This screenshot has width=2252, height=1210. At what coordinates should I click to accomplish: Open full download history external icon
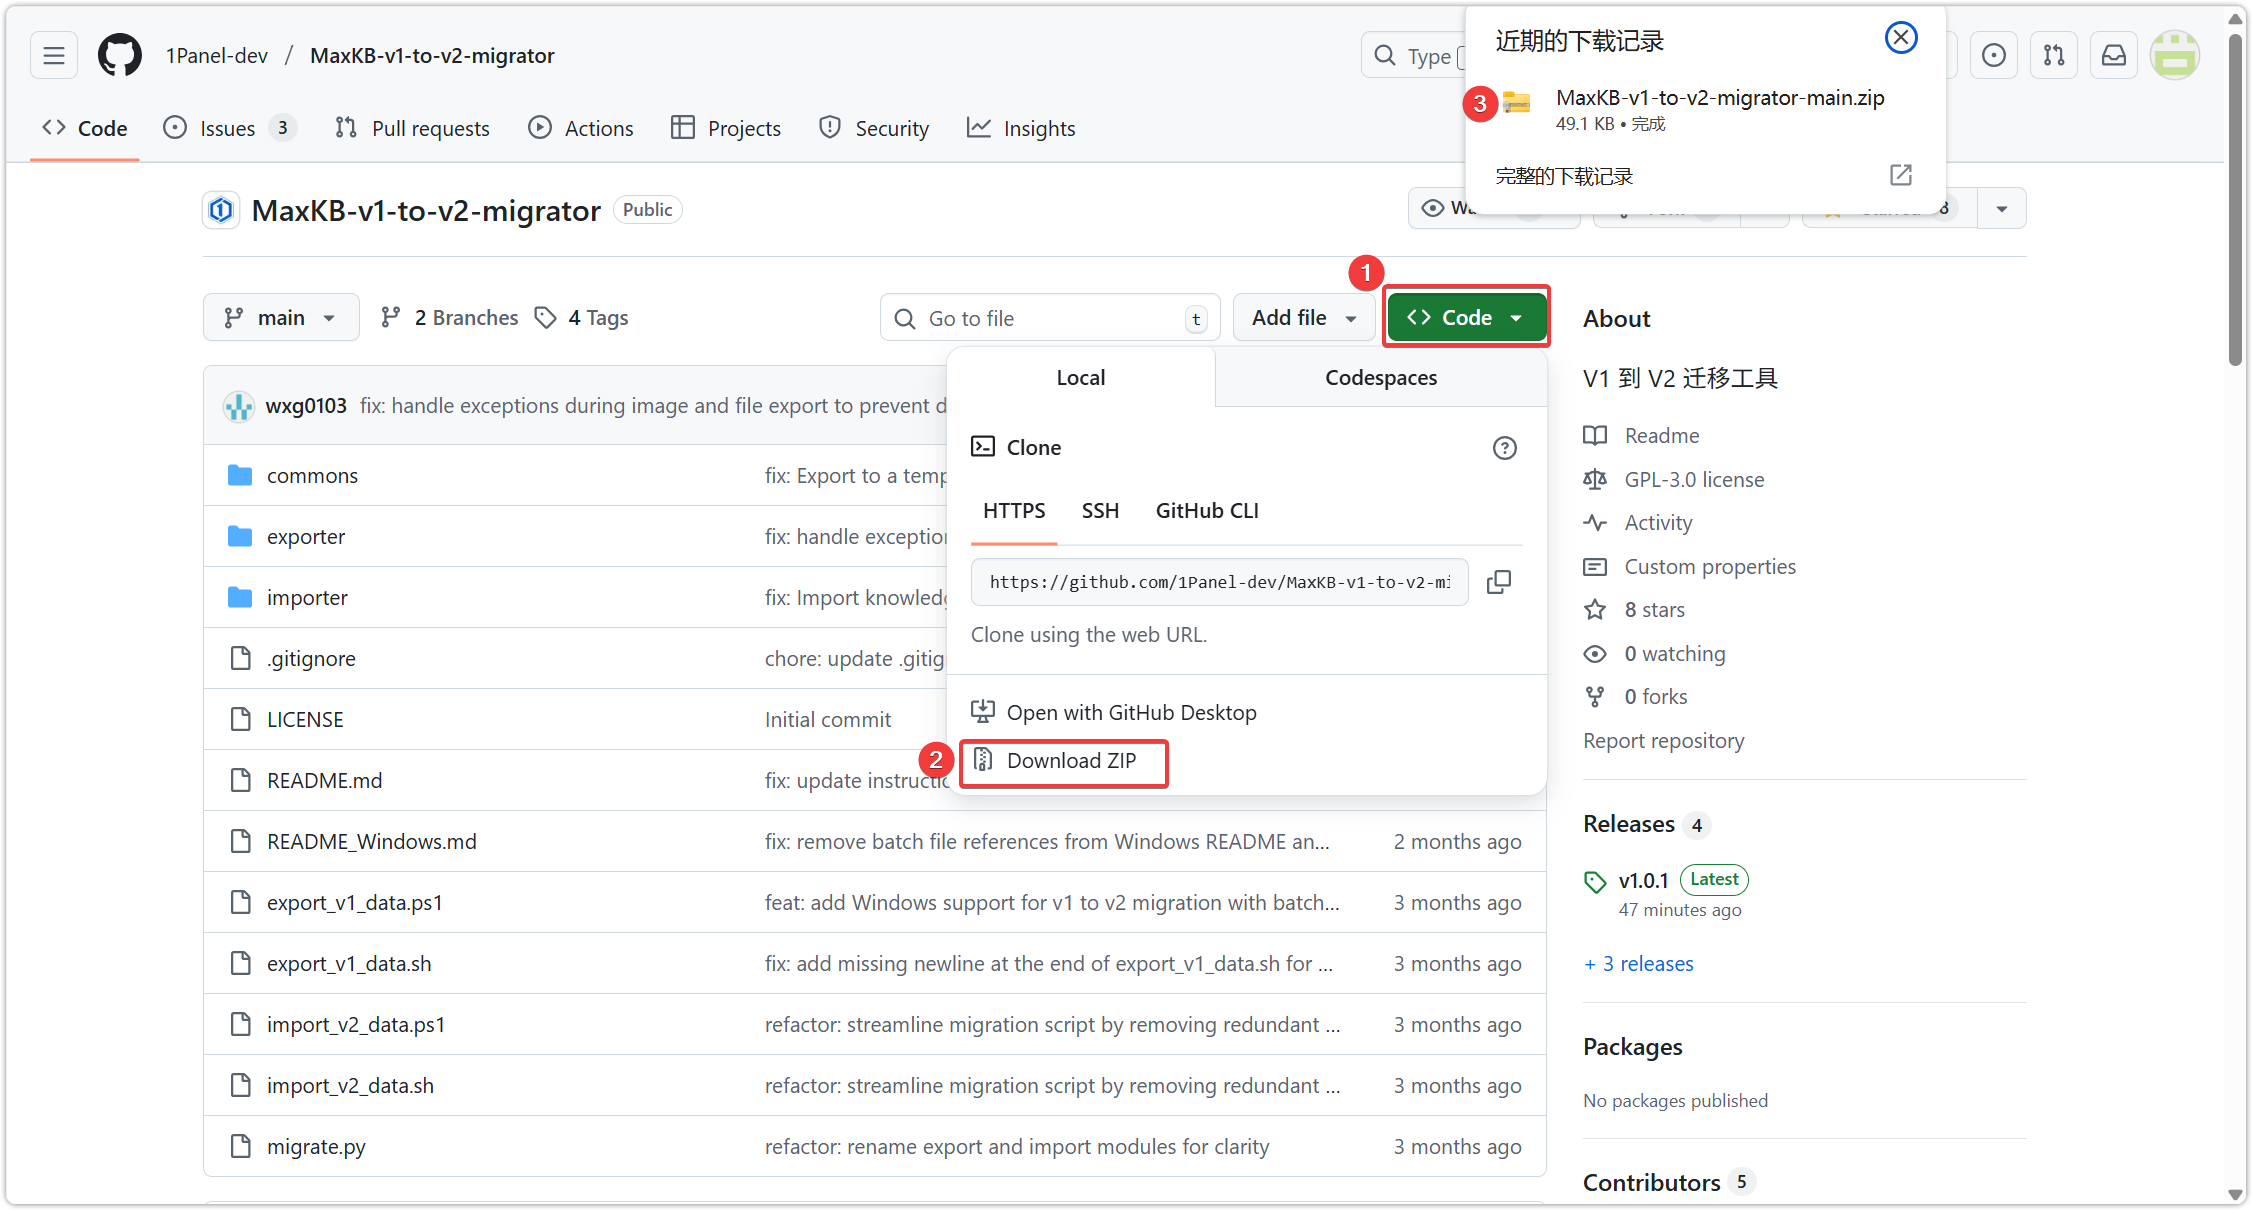click(1900, 176)
